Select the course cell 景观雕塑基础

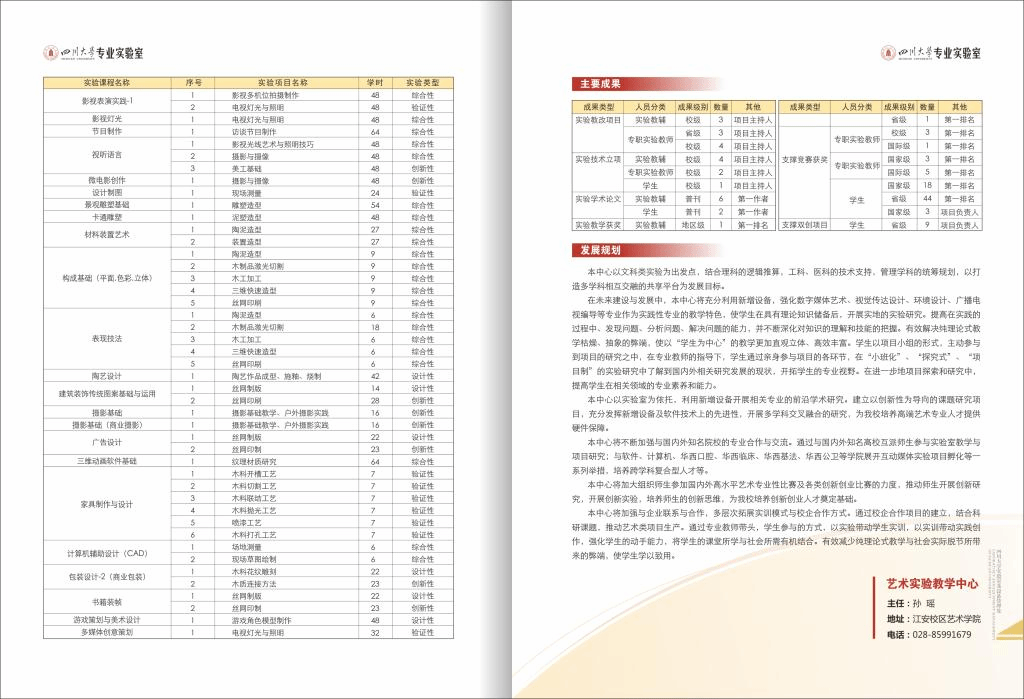(107, 204)
